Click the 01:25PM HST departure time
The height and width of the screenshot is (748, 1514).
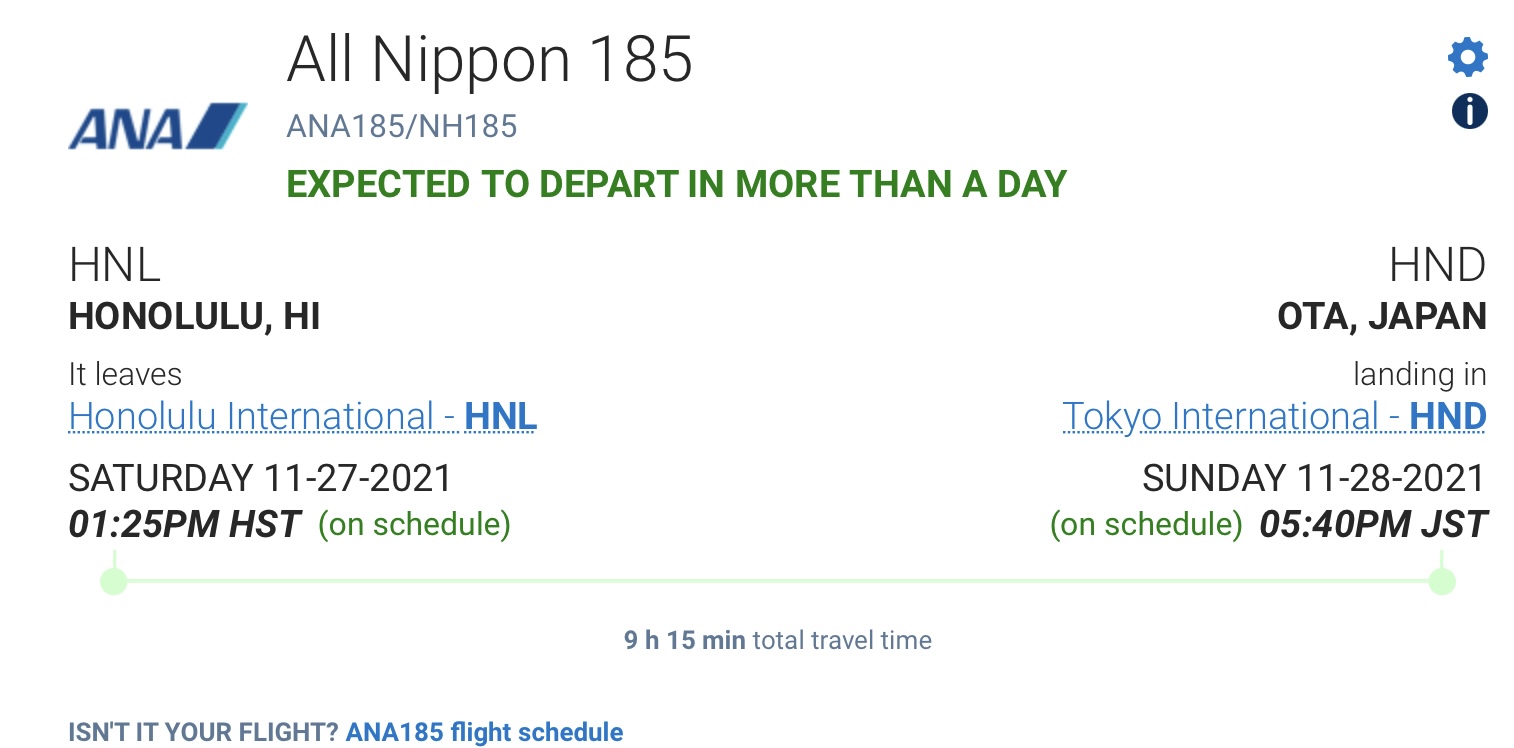tap(184, 524)
